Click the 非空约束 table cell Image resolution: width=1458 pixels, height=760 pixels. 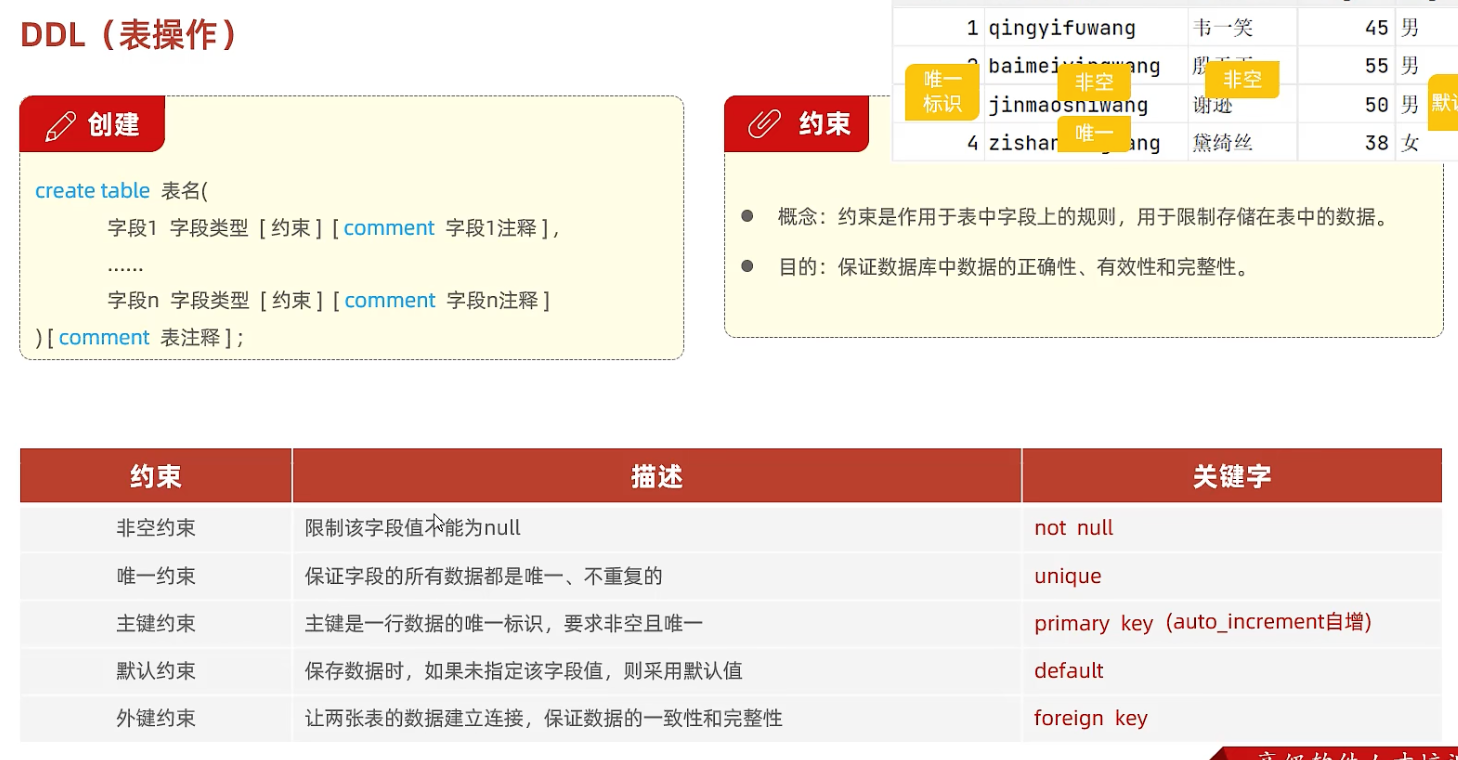point(156,528)
